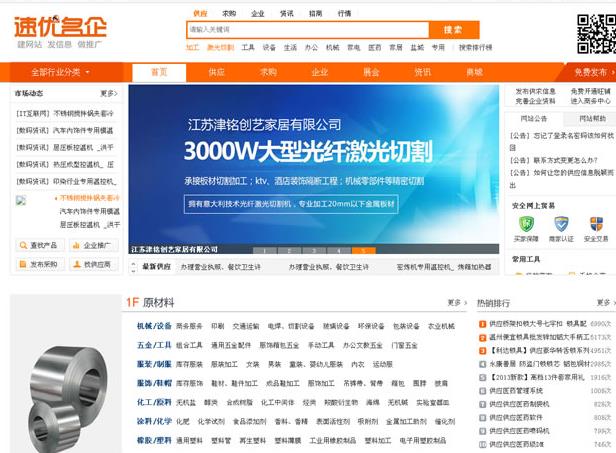616x453 pixels.
Task: Select the 招商 search type tab
Action: tap(315, 13)
